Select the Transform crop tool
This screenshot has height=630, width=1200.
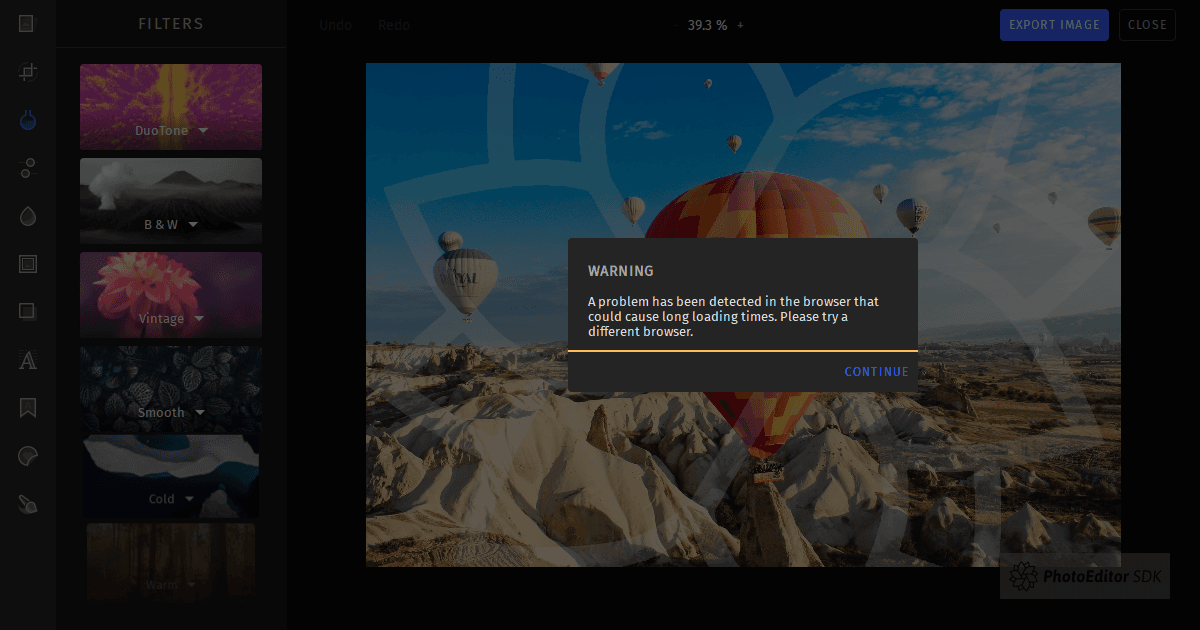pos(28,72)
